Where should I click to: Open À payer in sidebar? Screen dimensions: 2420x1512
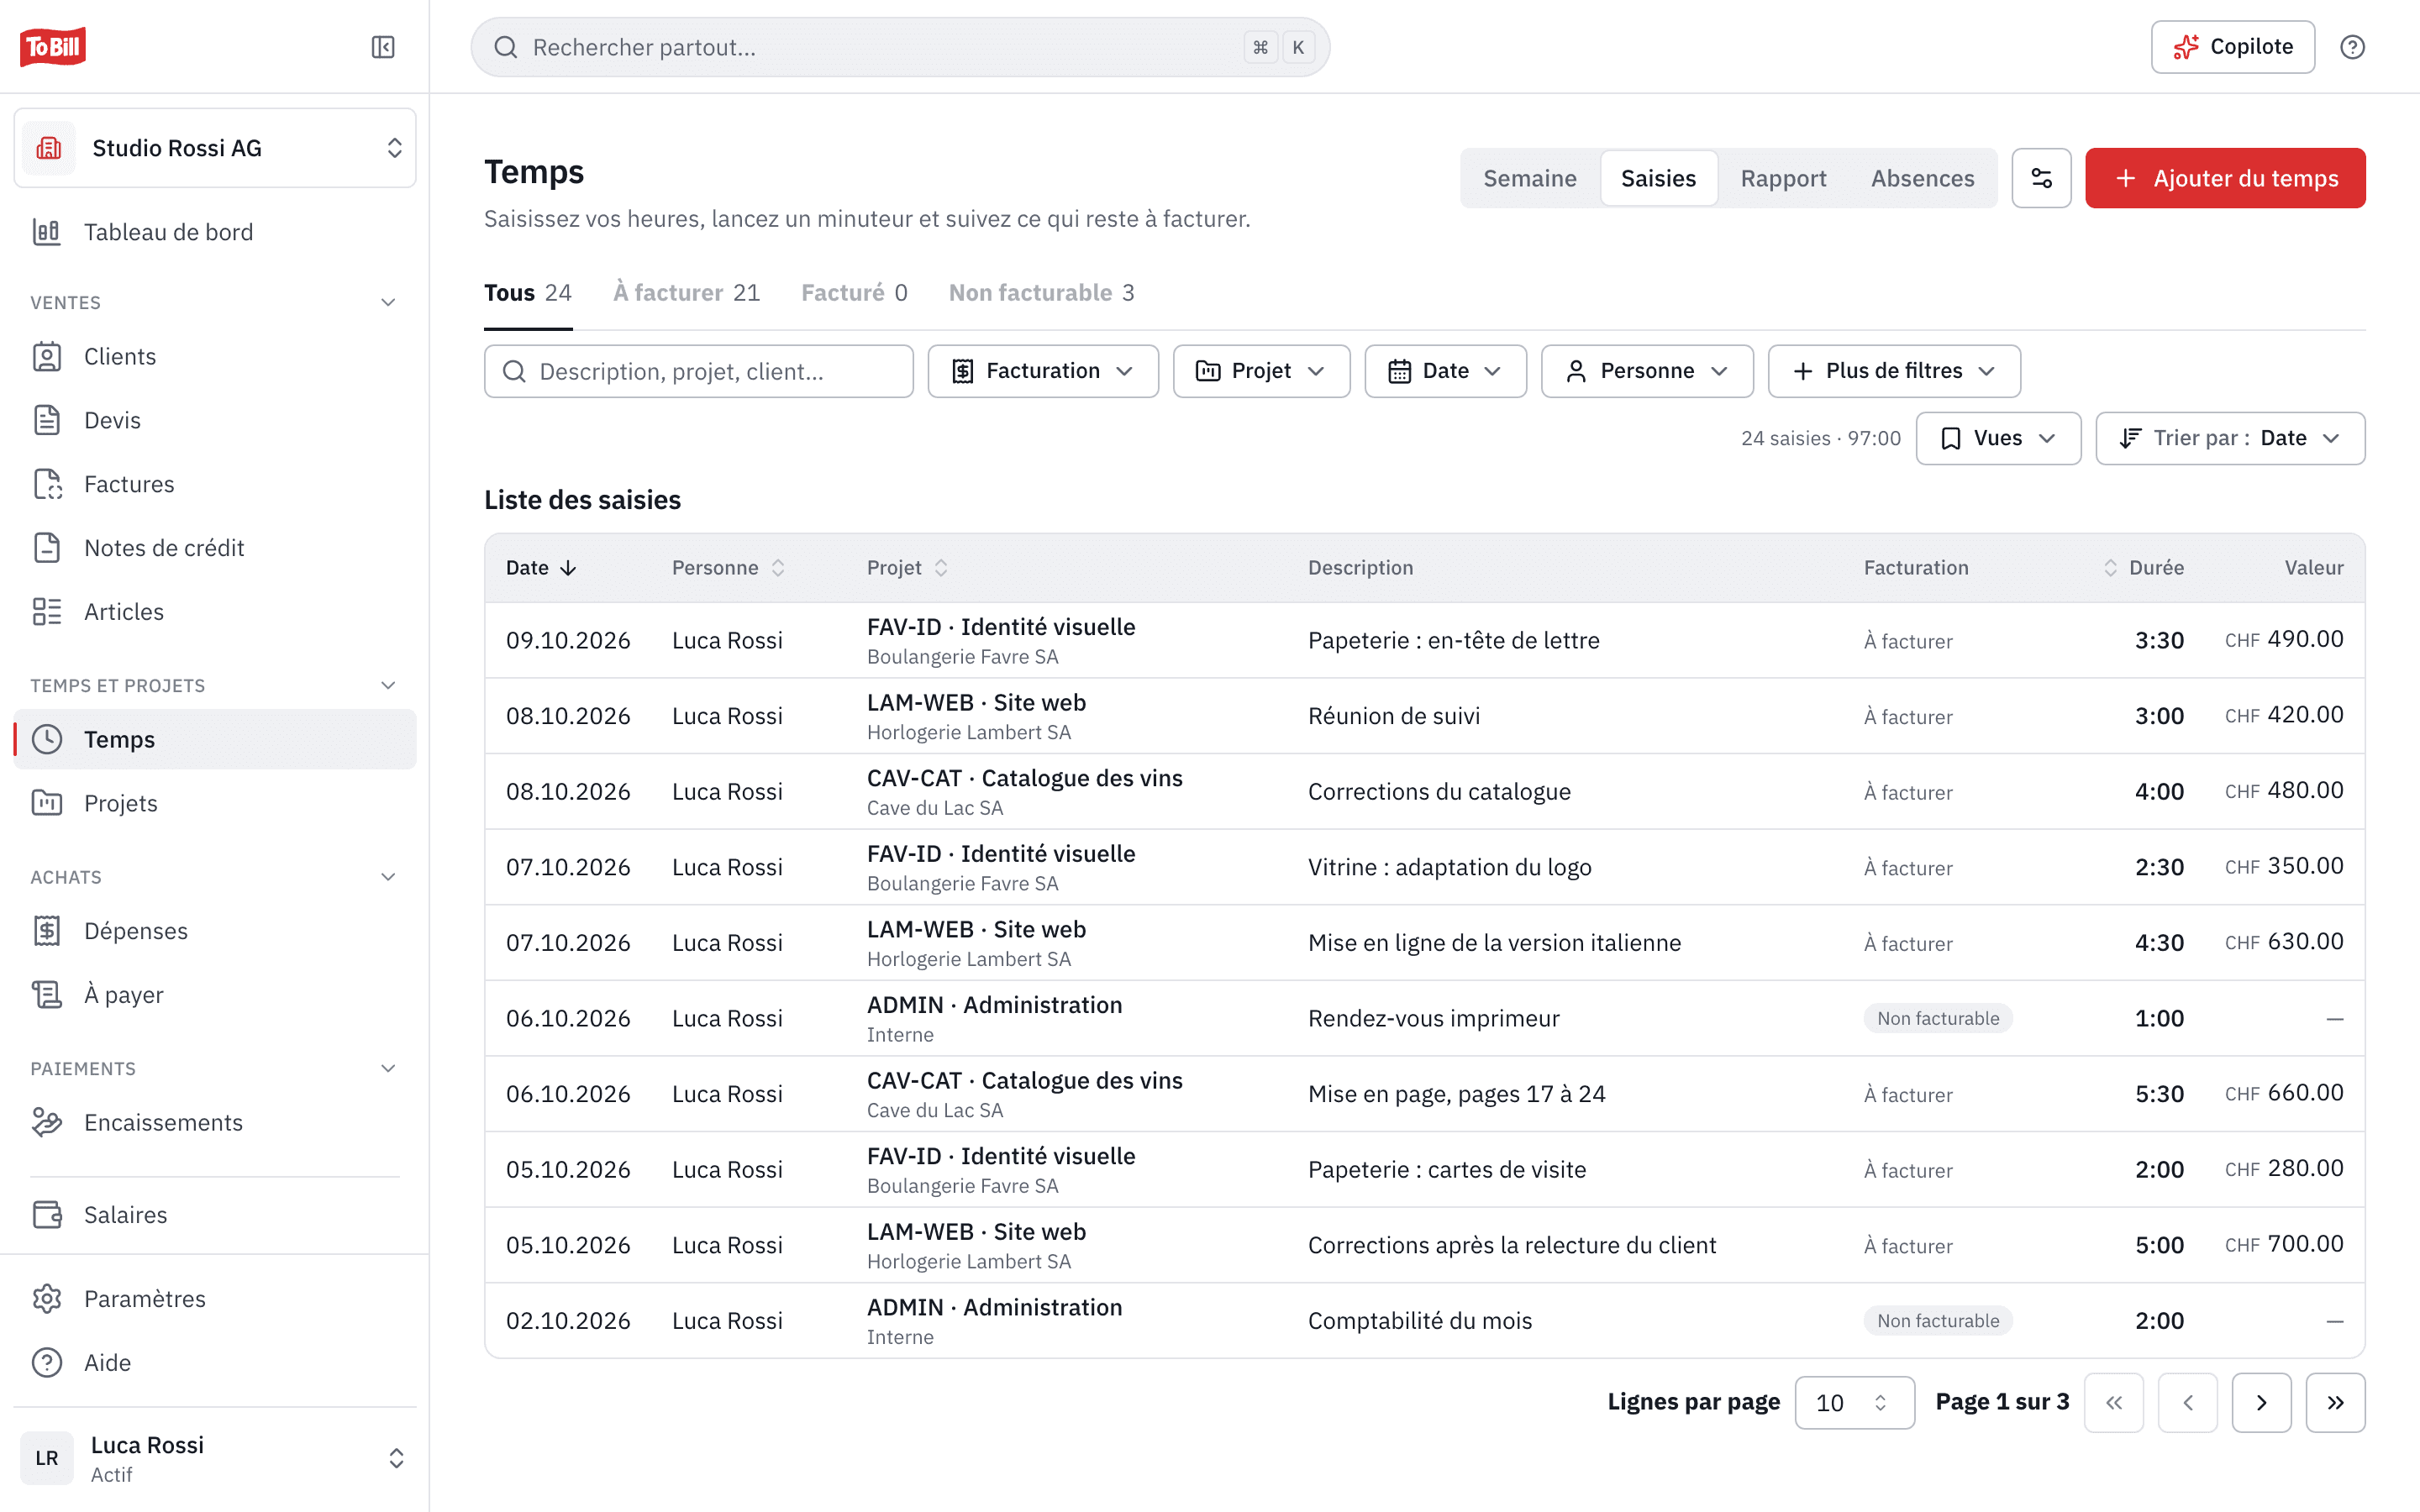tap(215, 995)
